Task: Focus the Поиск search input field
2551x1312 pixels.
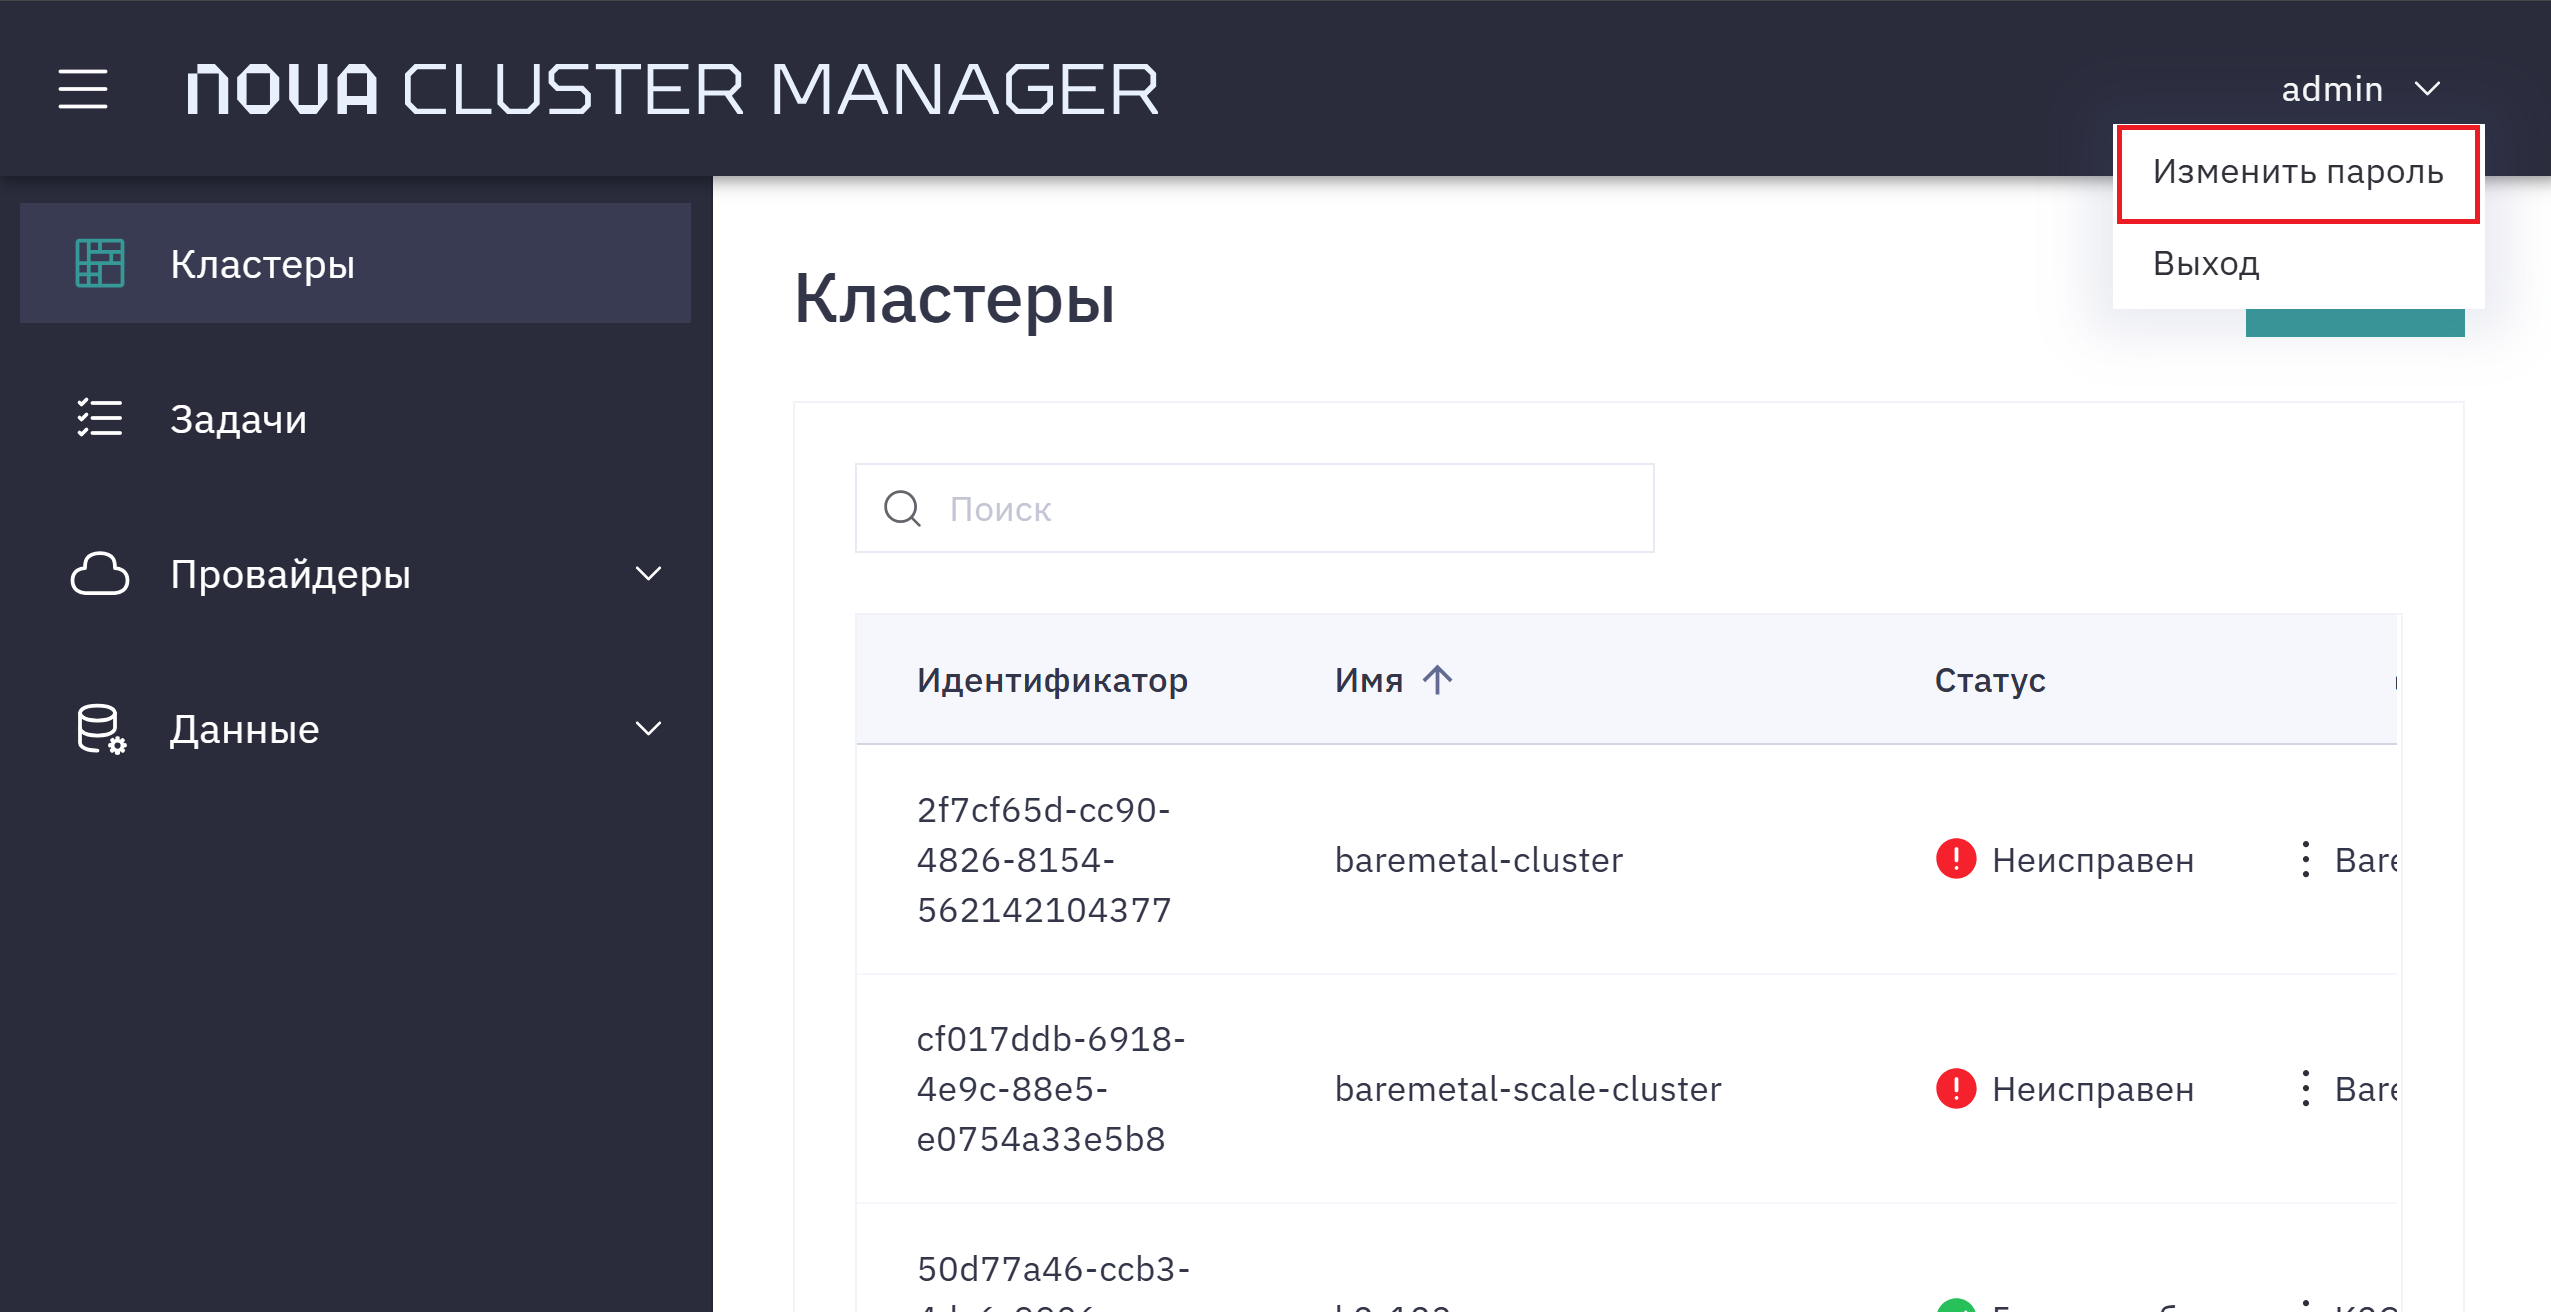Action: click(1254, 508)
